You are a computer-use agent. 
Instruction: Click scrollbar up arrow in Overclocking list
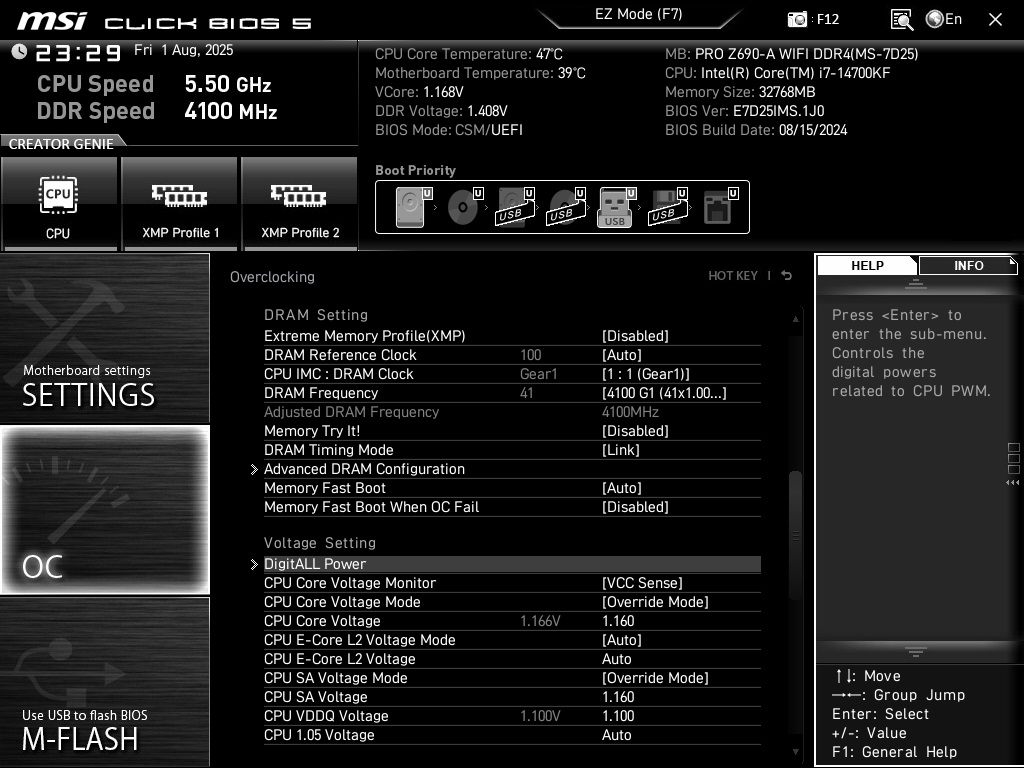(x=795, y=319)
